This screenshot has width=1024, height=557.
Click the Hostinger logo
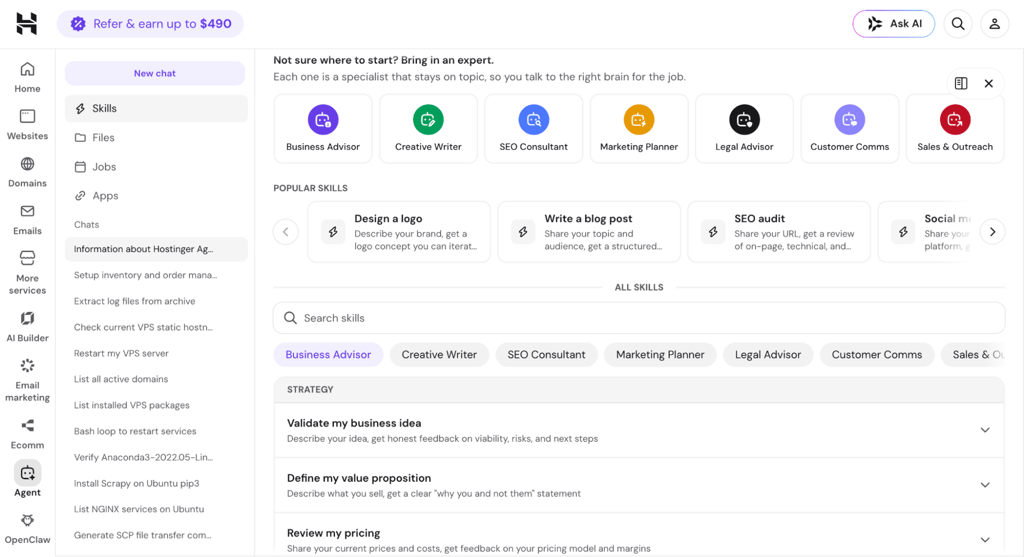point(27,24)
